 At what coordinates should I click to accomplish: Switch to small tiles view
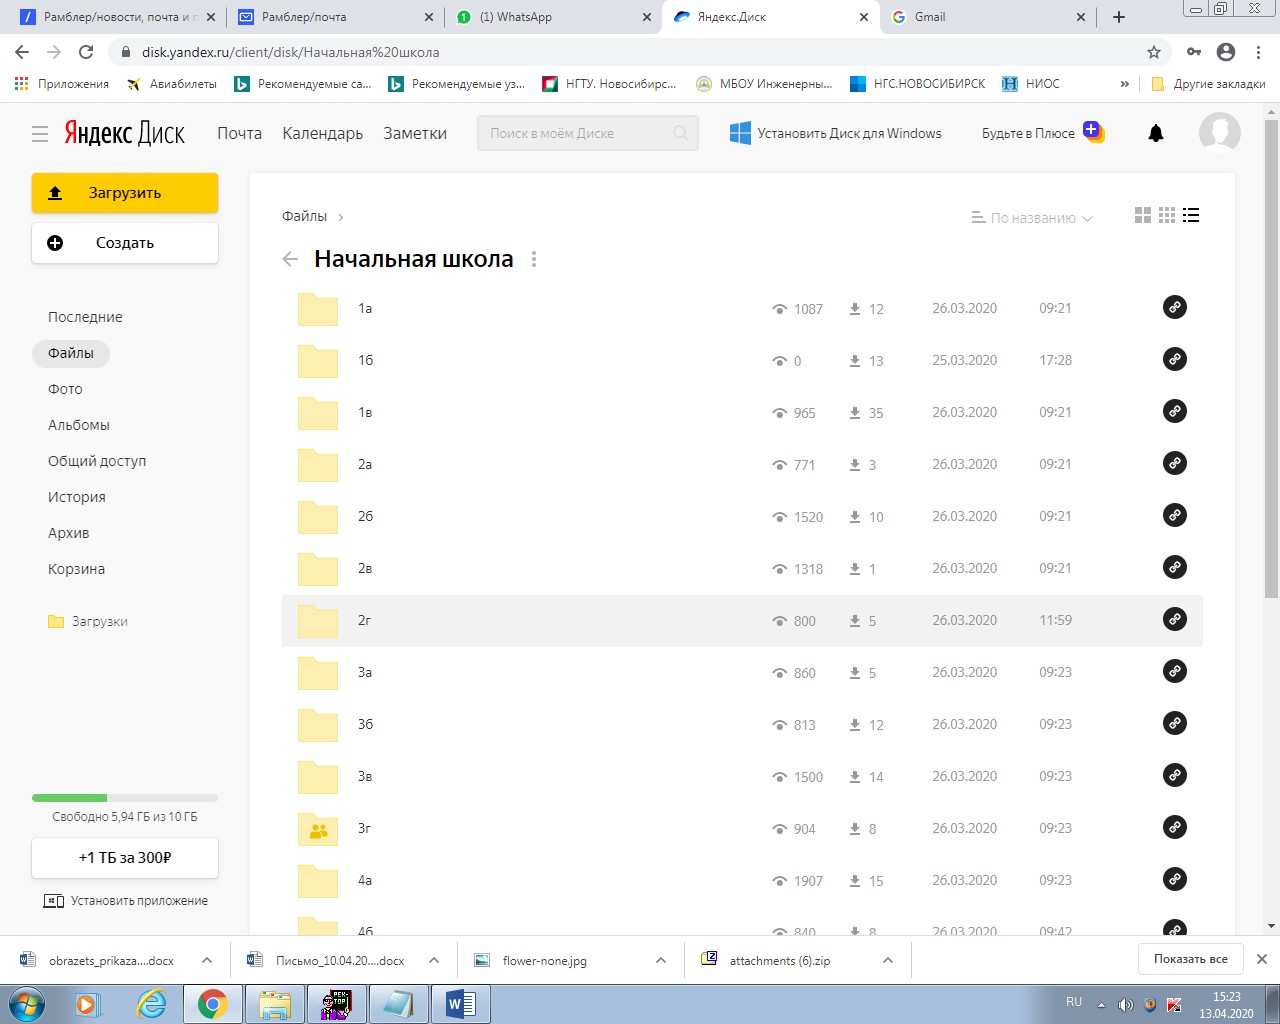(x=1167, y=216)
